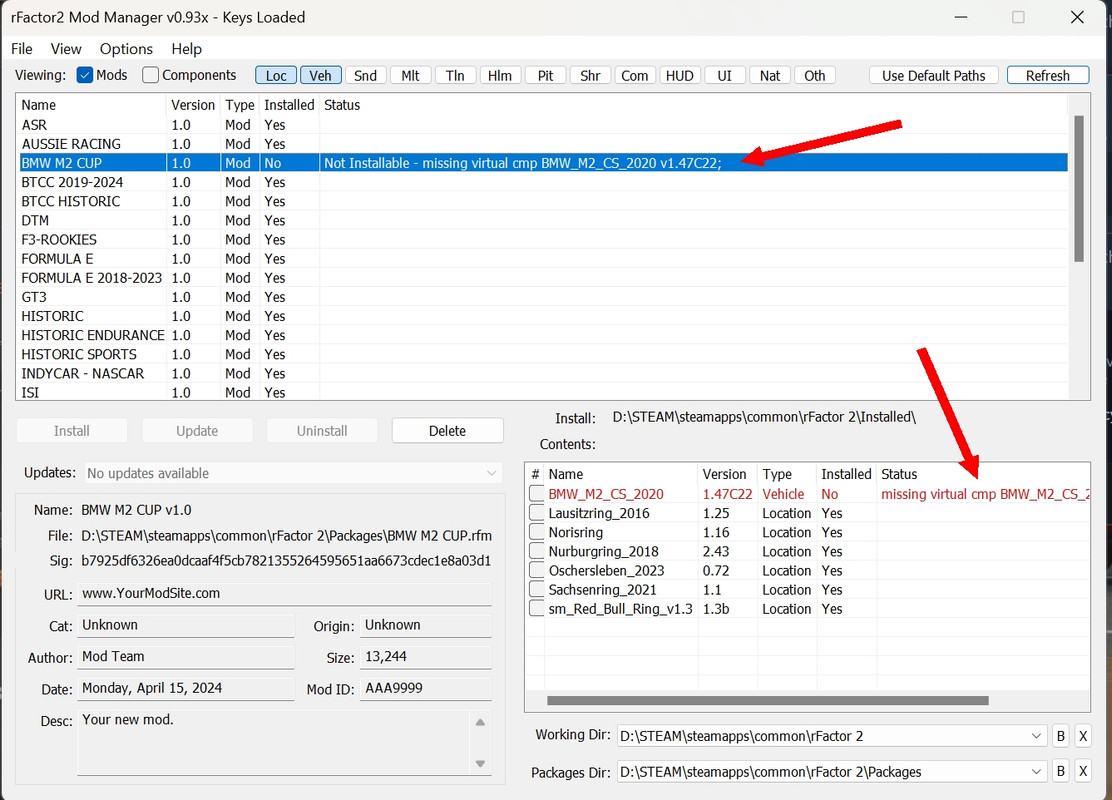Toggle the Veh filter button
This screenshot has width=1112, height=800.
click(x=321, y=76)
